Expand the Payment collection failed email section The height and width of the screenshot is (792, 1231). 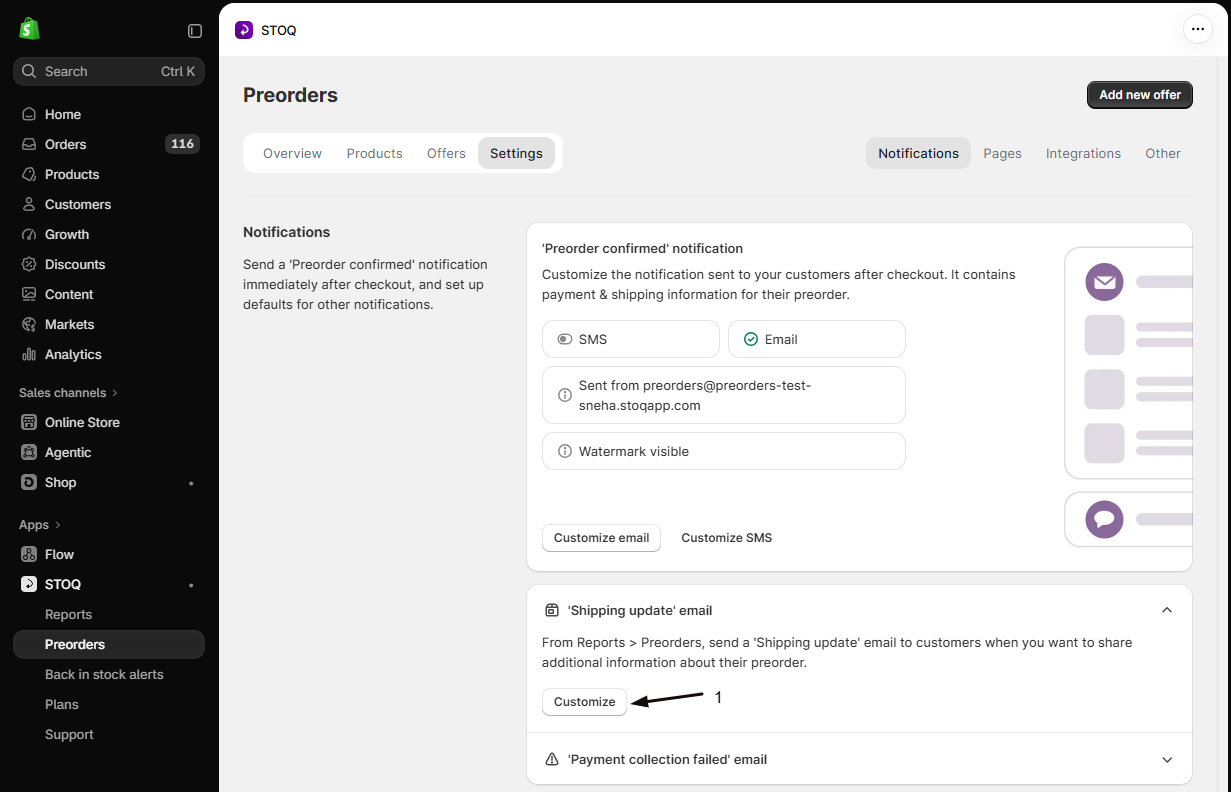[1167, 760]
